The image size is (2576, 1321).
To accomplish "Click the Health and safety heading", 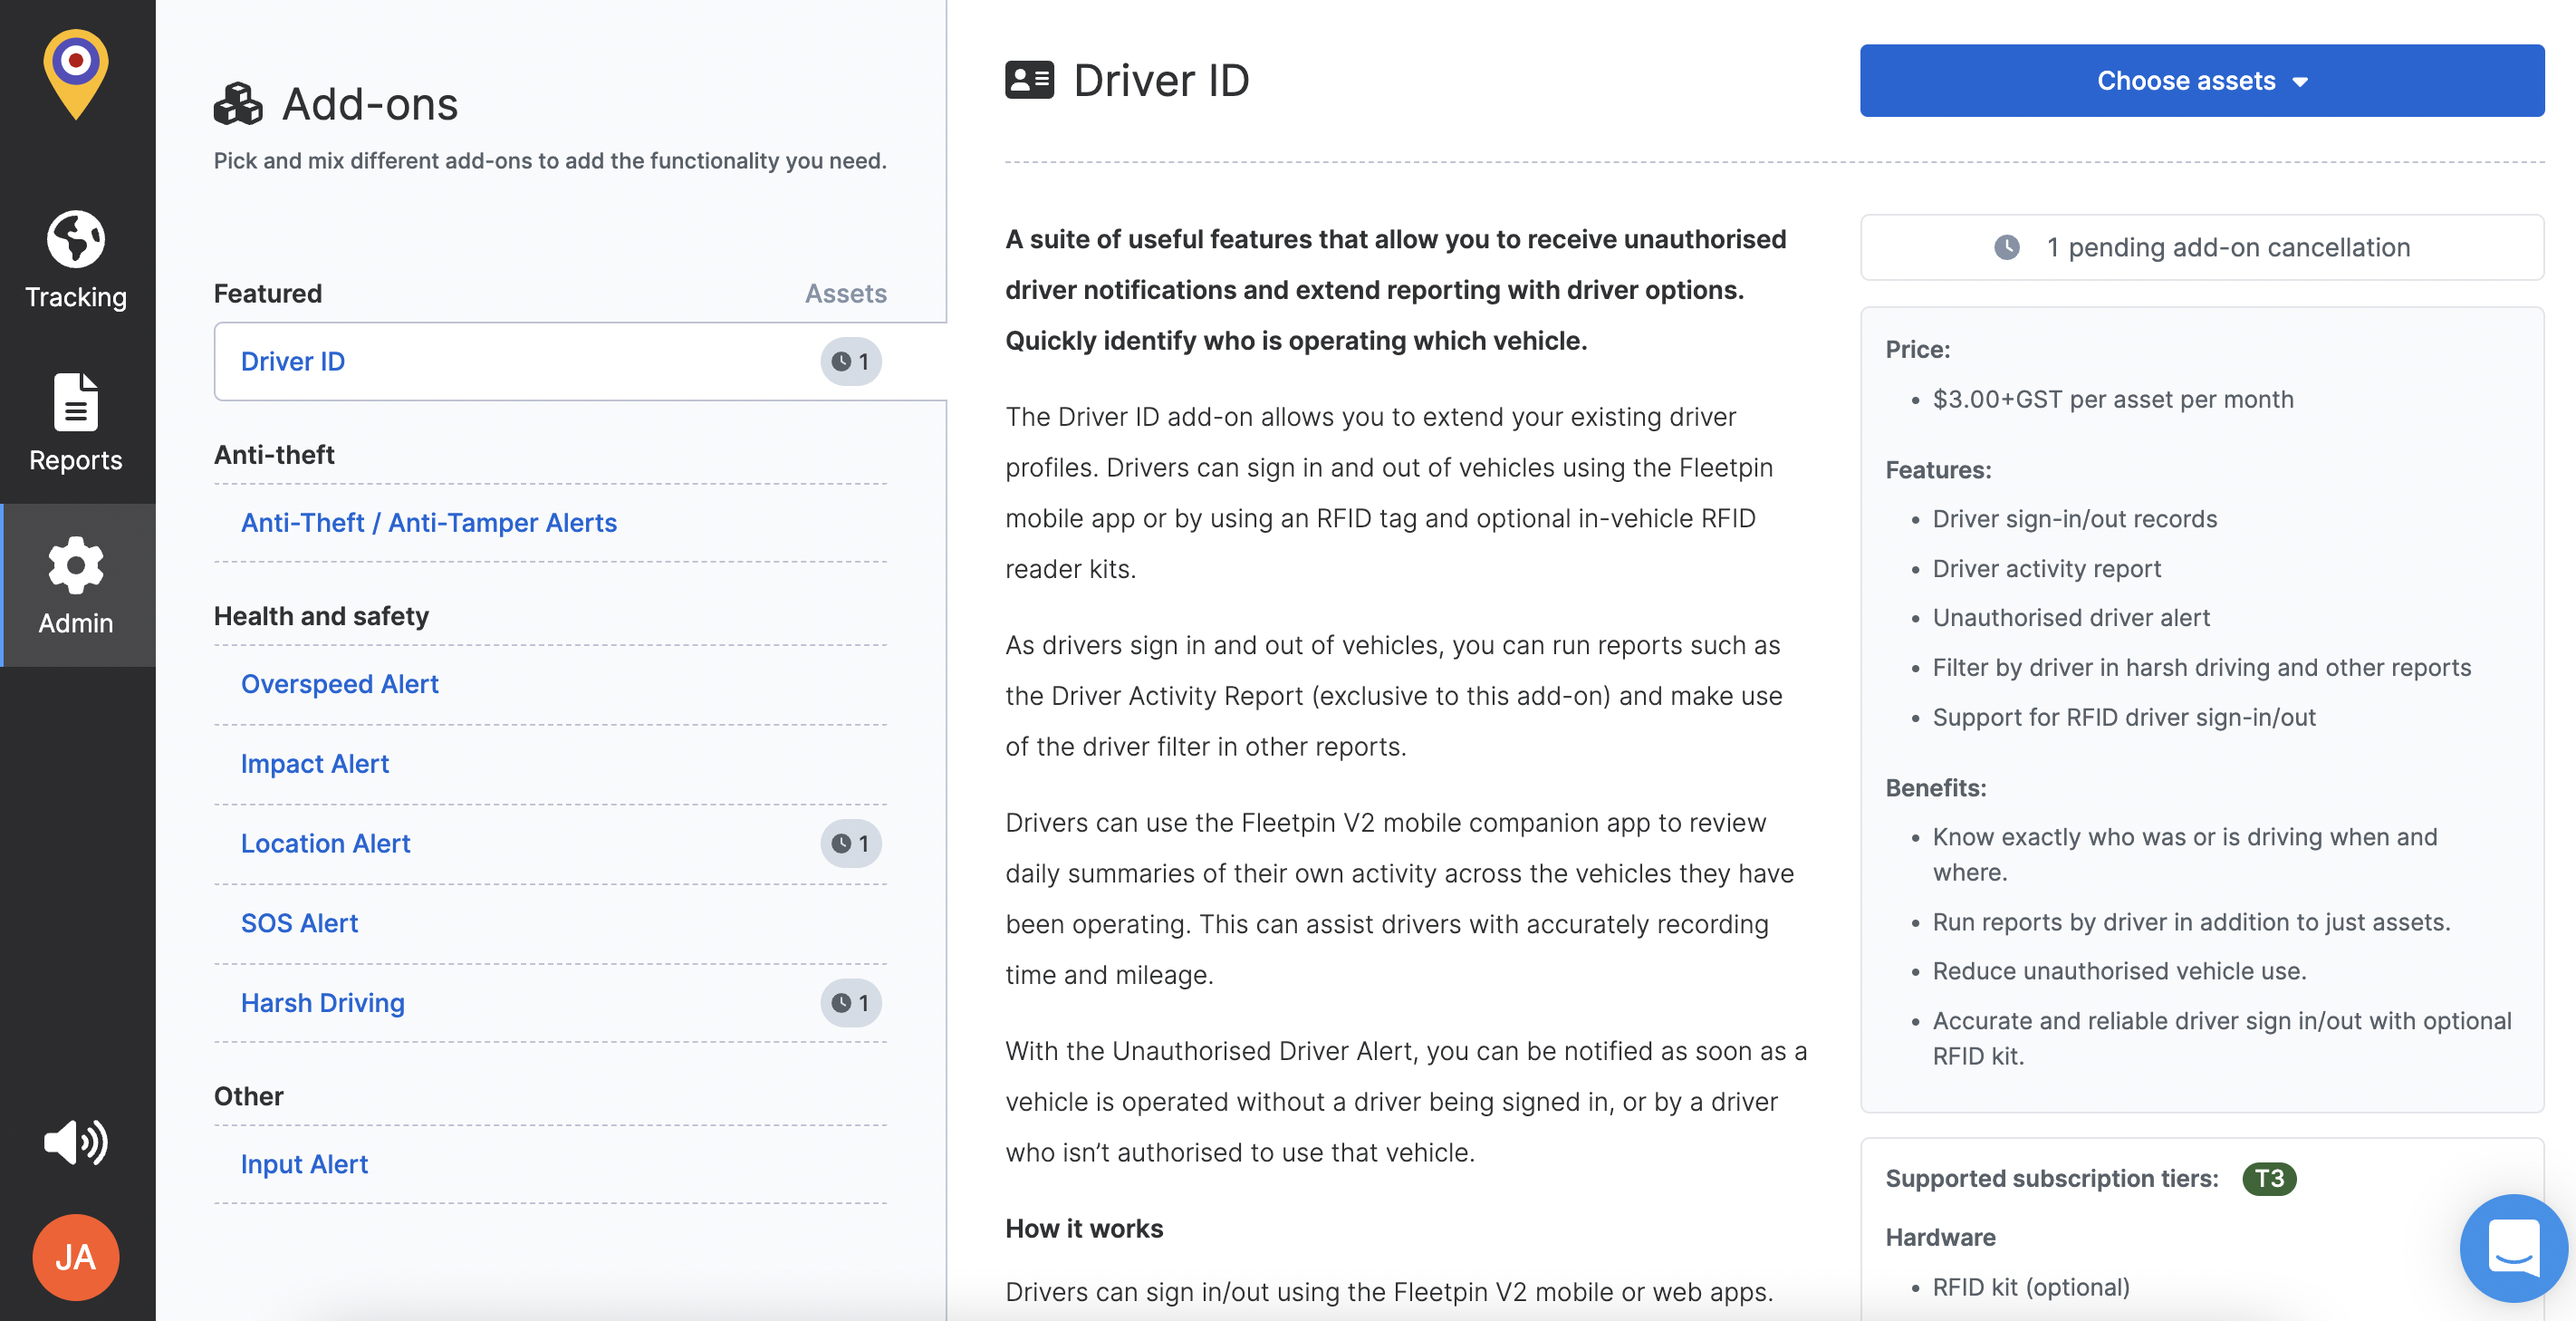I will 322,616.
